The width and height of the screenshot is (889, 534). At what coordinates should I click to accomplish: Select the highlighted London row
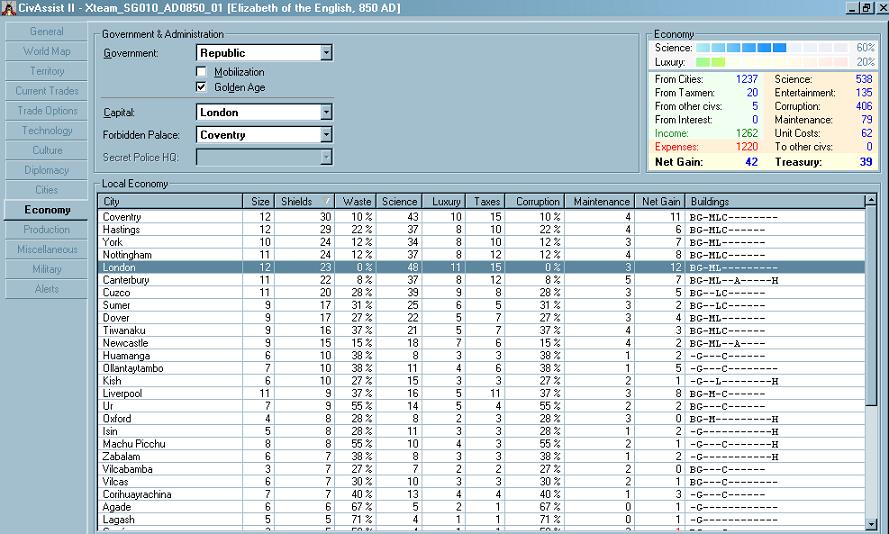click(481, 267)
